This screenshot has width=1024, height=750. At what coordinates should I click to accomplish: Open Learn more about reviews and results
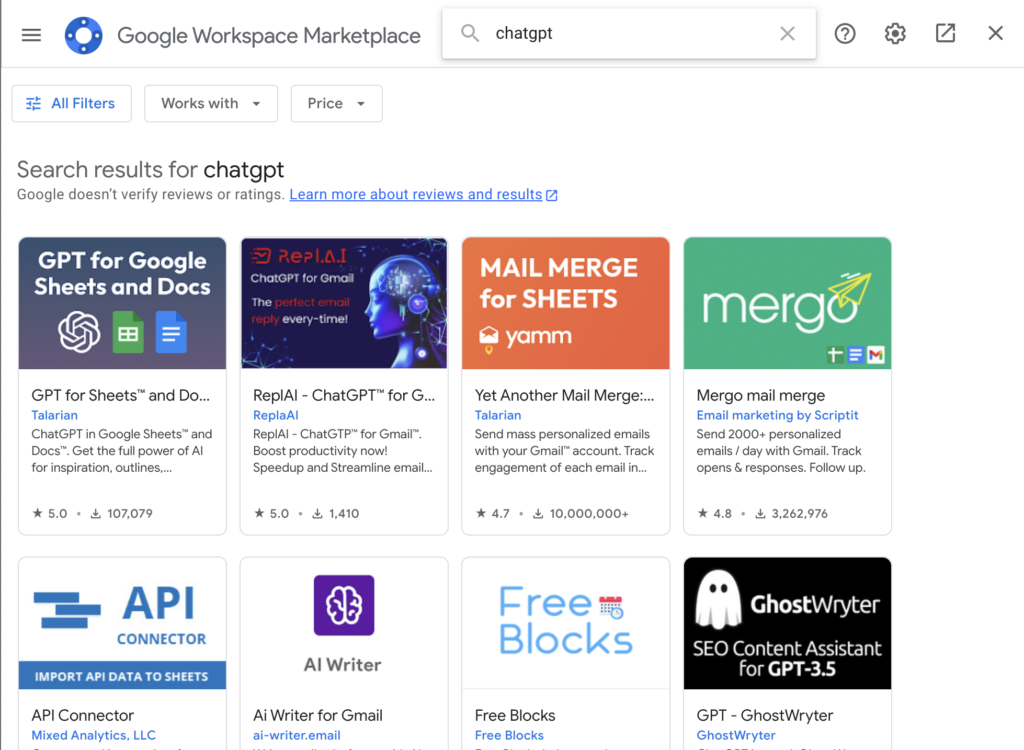423,195
